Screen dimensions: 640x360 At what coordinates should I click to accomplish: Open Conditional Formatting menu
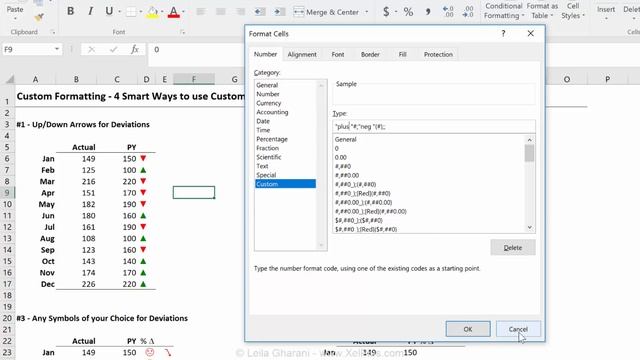coord(503,11)
